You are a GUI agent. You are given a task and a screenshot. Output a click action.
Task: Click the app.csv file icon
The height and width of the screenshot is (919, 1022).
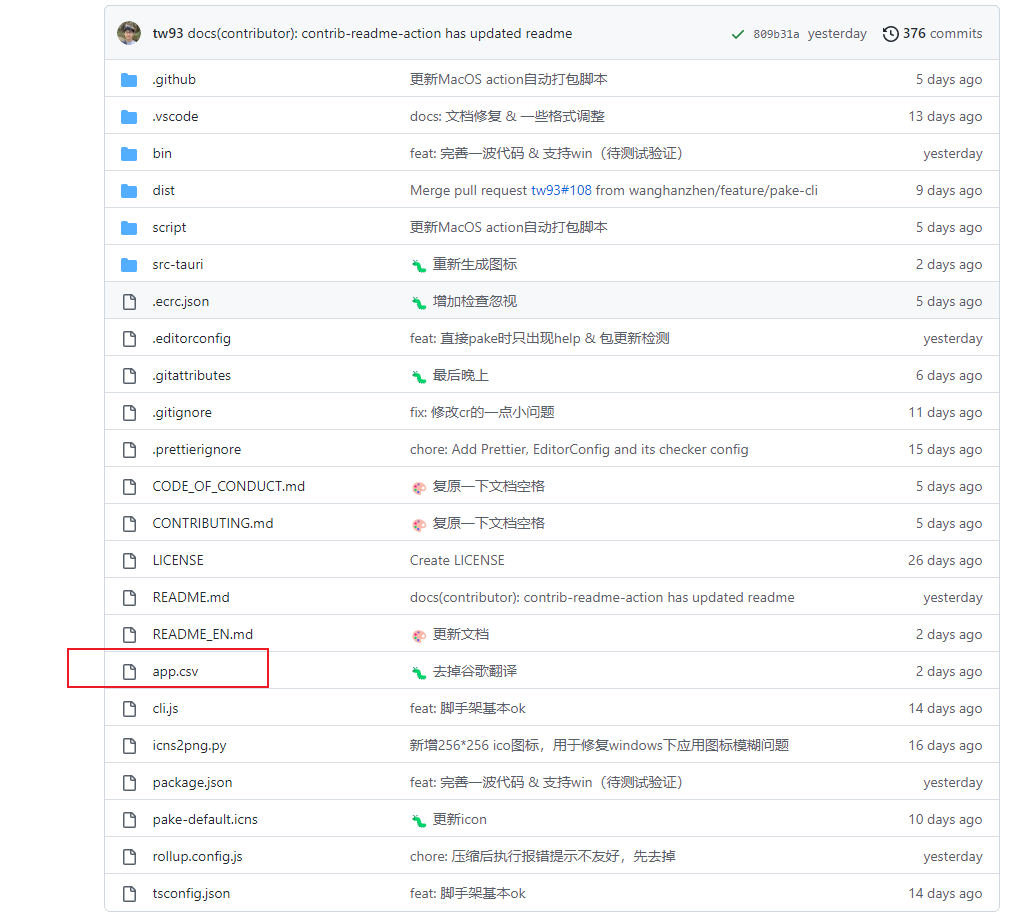click(129, 672)
